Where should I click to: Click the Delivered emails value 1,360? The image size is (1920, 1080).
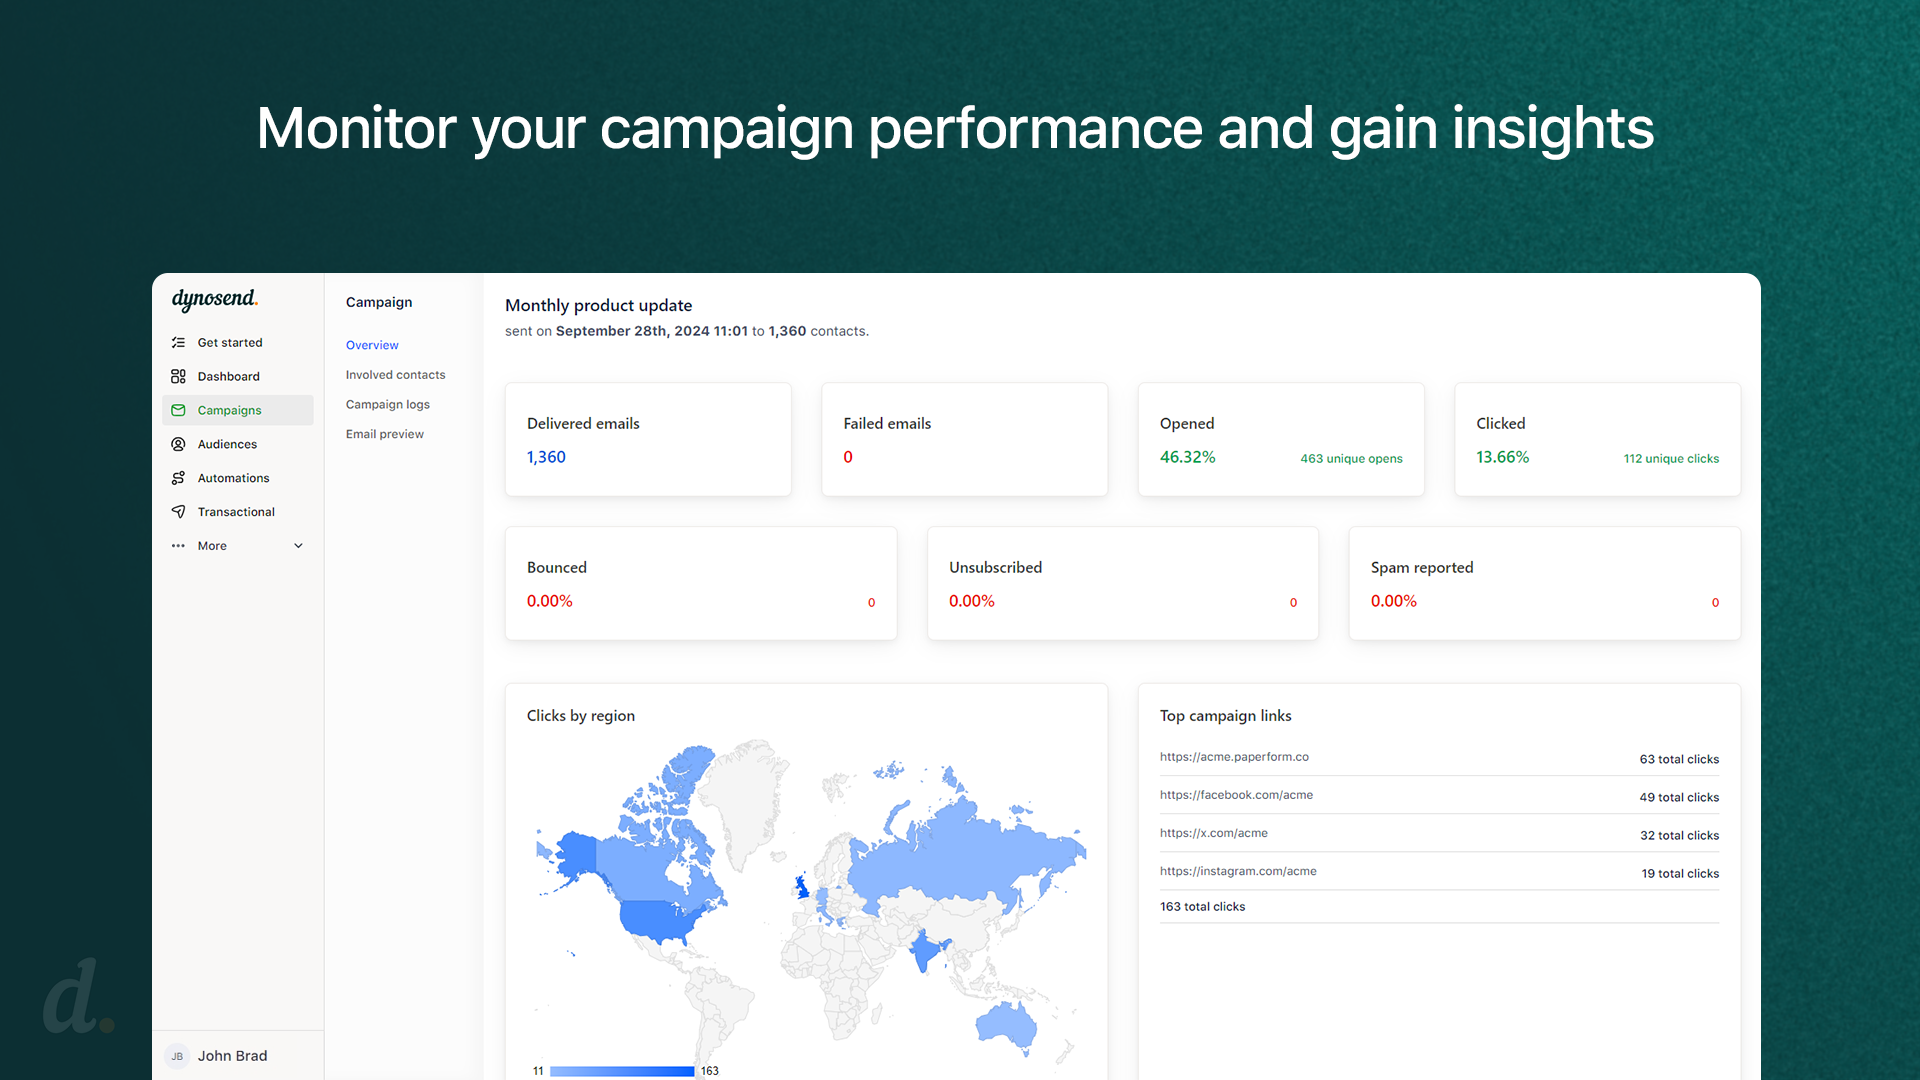[x=546, y=457]
